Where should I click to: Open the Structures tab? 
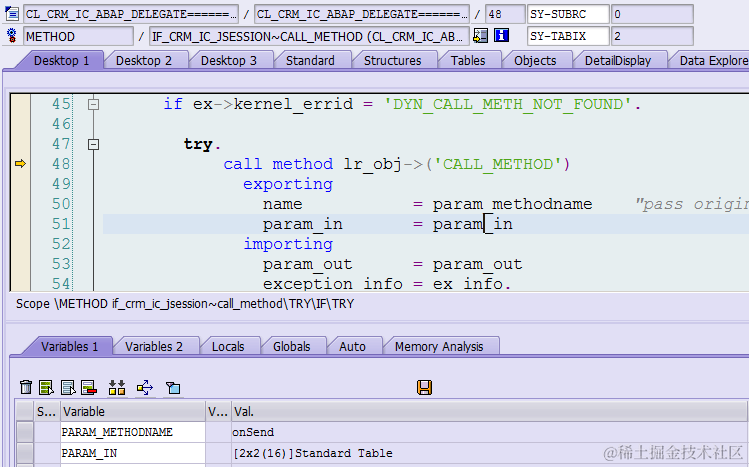coord(392,61)
